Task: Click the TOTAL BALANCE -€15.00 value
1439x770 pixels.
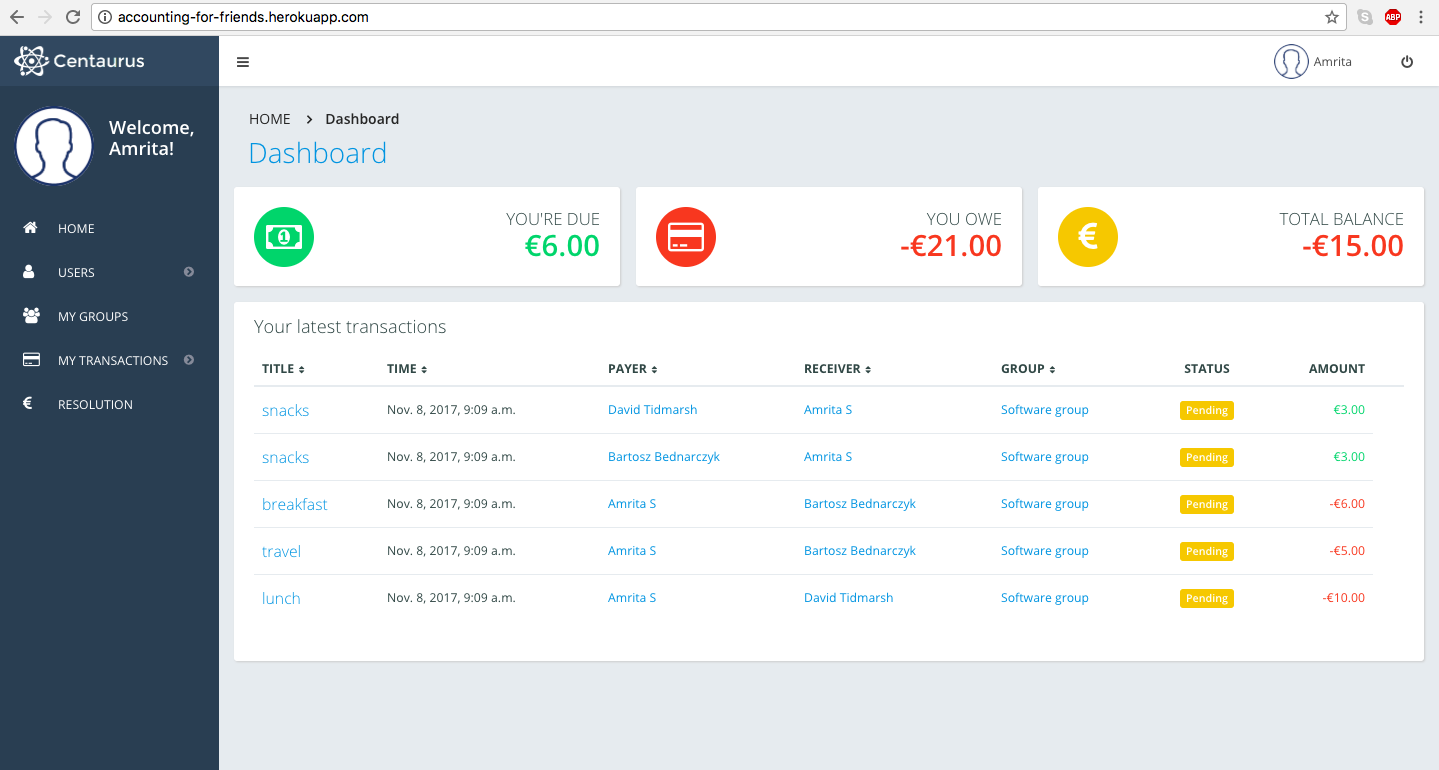Action: (x=1353, y=246)
